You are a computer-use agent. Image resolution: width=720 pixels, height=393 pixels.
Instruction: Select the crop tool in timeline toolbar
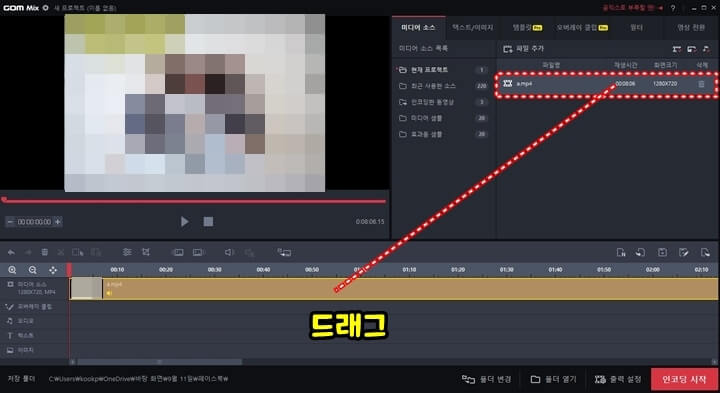146,252
